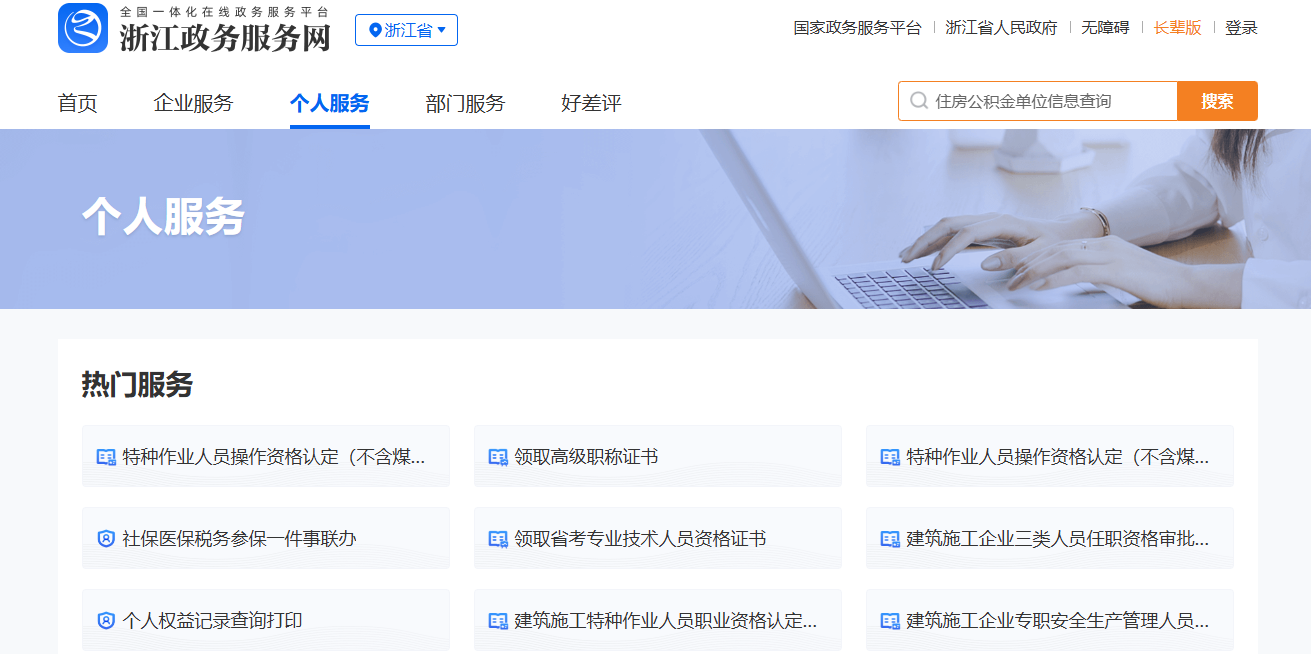Open the 企业服务 tab

tap(193, 103)
